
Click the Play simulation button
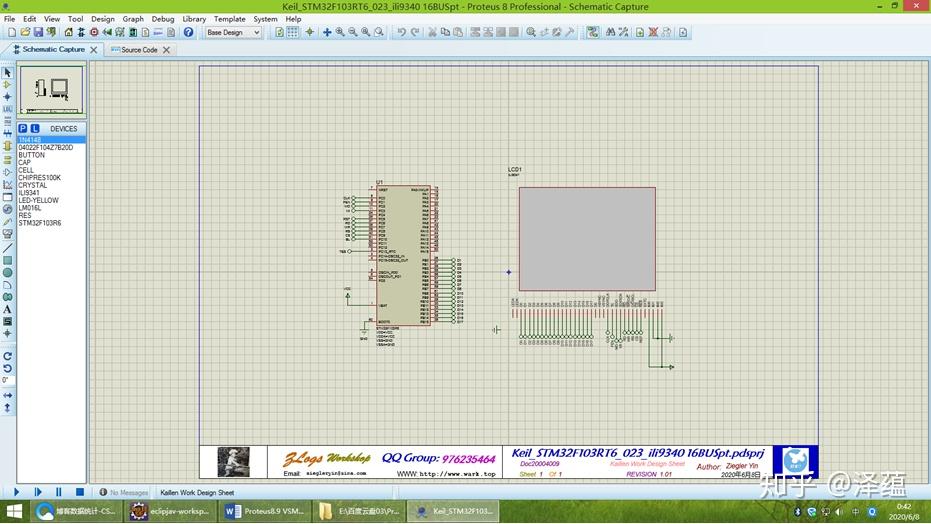click(x=16, y=492)
